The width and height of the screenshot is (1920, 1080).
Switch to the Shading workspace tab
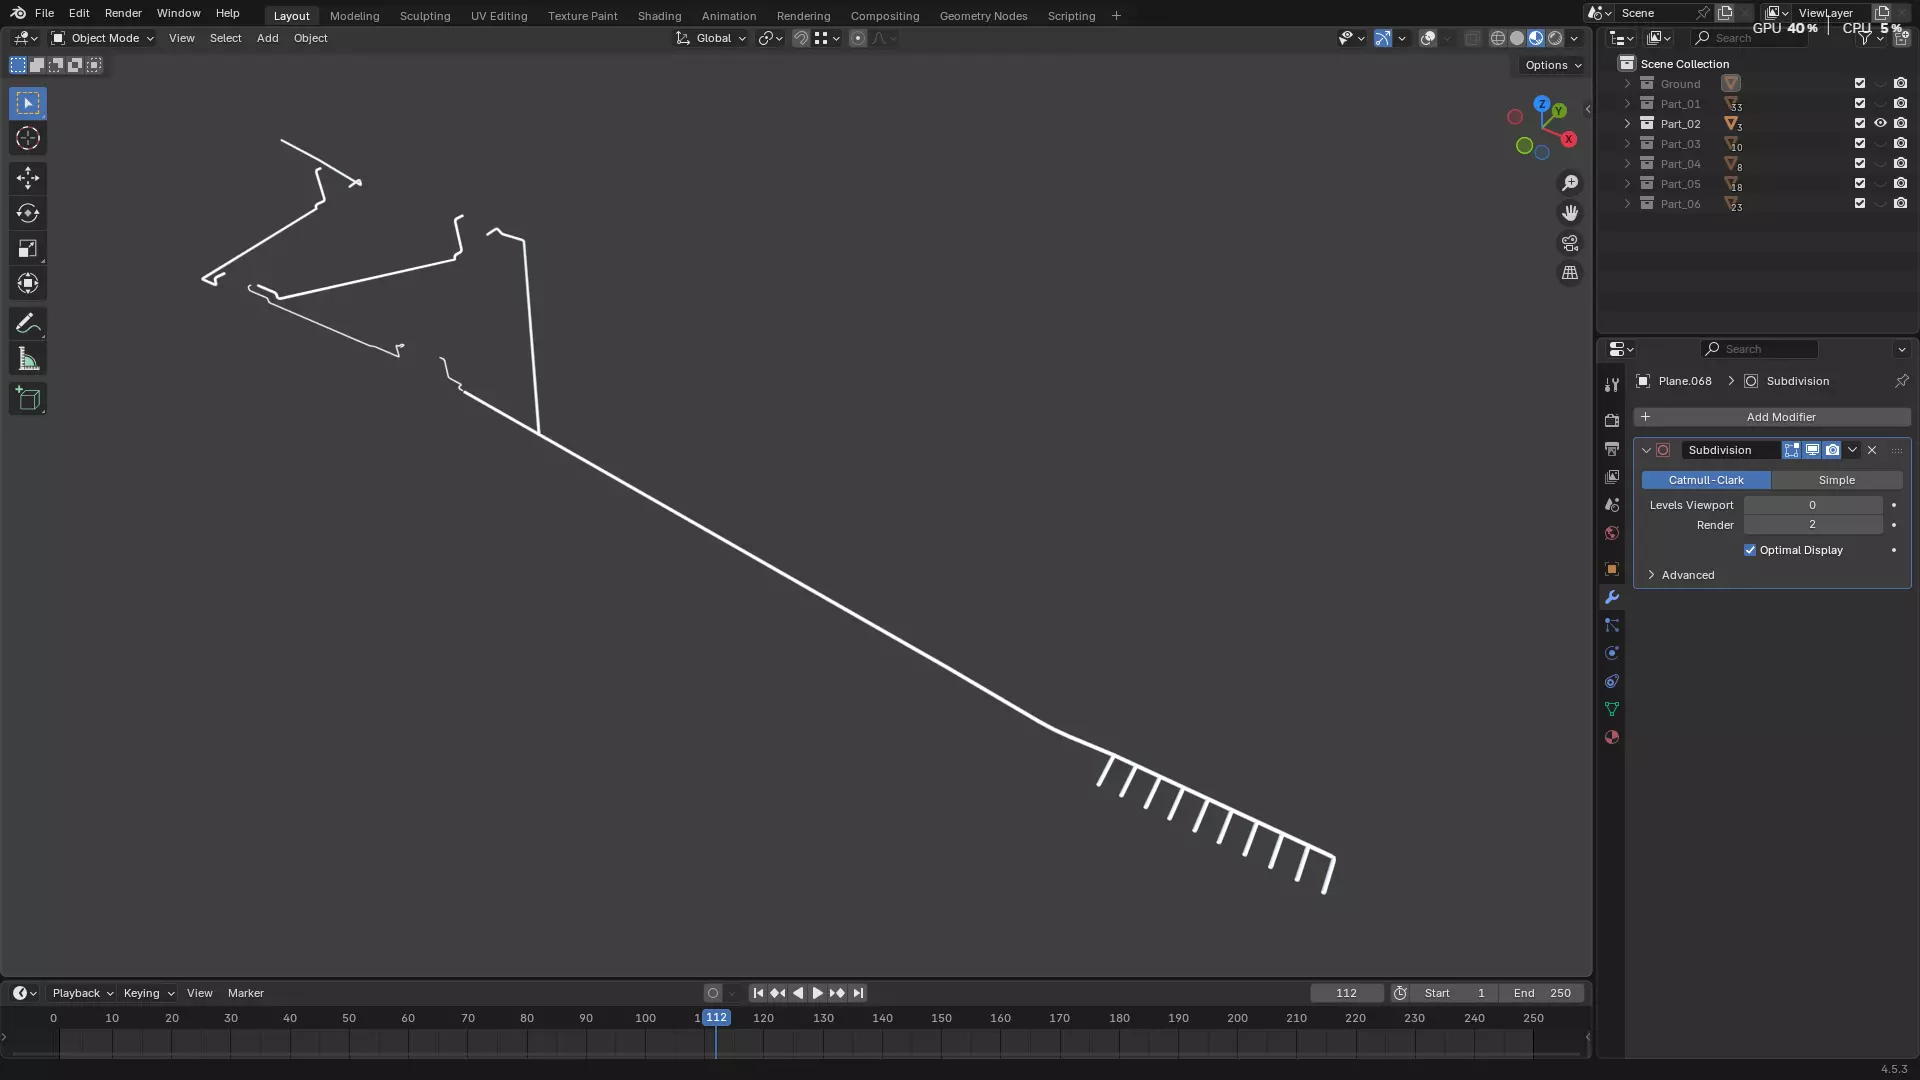click(x=659, y=16)
